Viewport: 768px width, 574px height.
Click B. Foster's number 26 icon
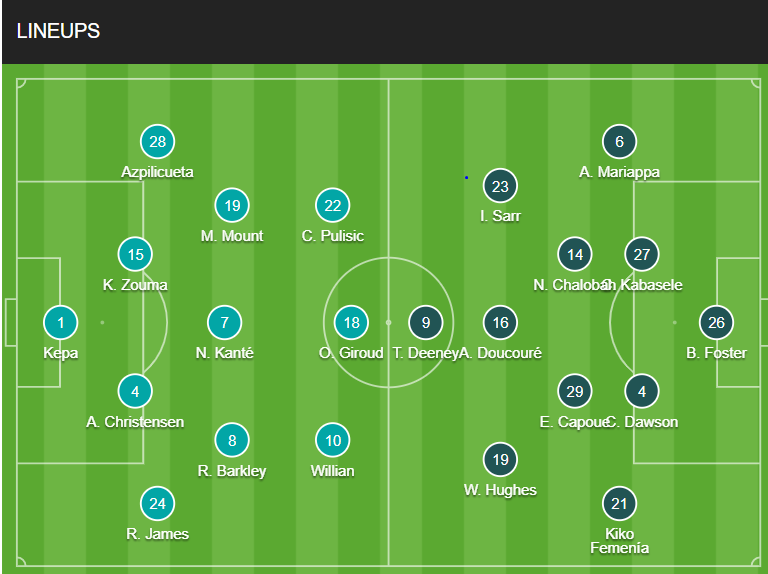(x=716, y=323)
